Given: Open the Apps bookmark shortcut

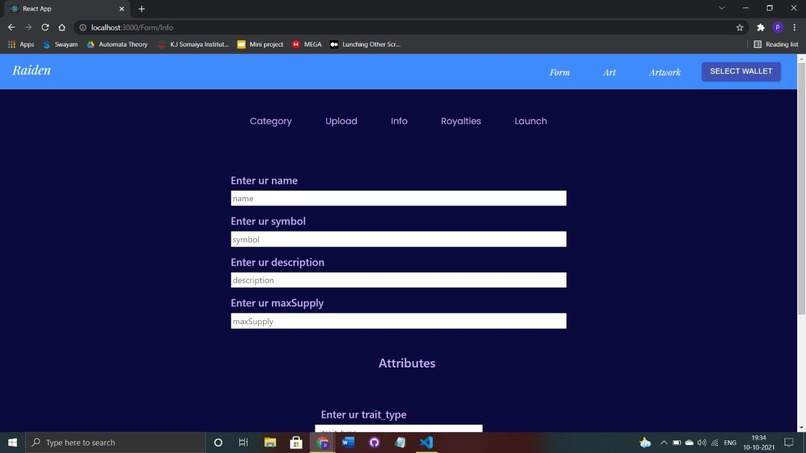Looking at the screenshot, I should (x=21, y=45).
